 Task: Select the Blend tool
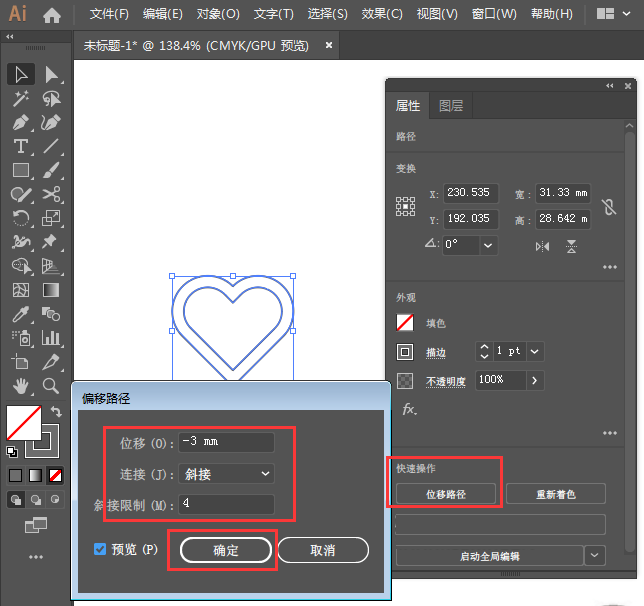tap(51, 314)
